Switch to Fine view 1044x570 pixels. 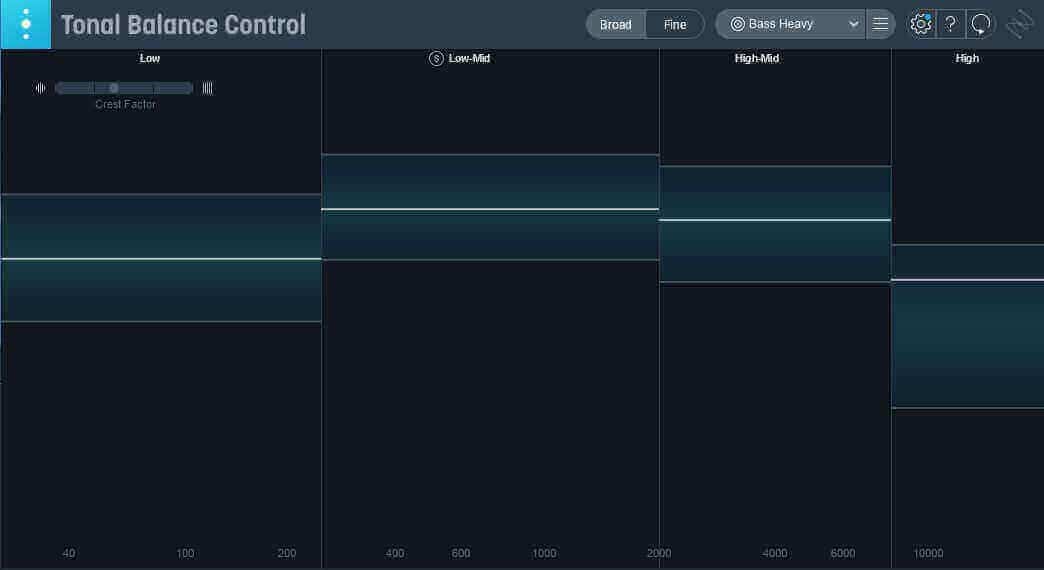674,25
